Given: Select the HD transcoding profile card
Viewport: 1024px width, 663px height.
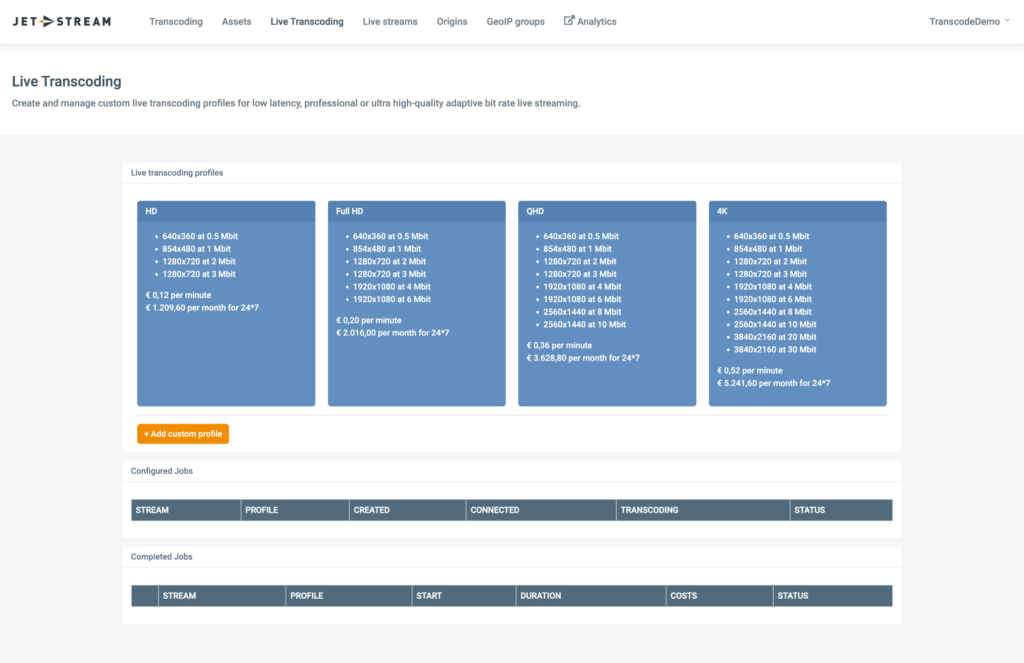Looking at the screenshot, I should point(225,300).
